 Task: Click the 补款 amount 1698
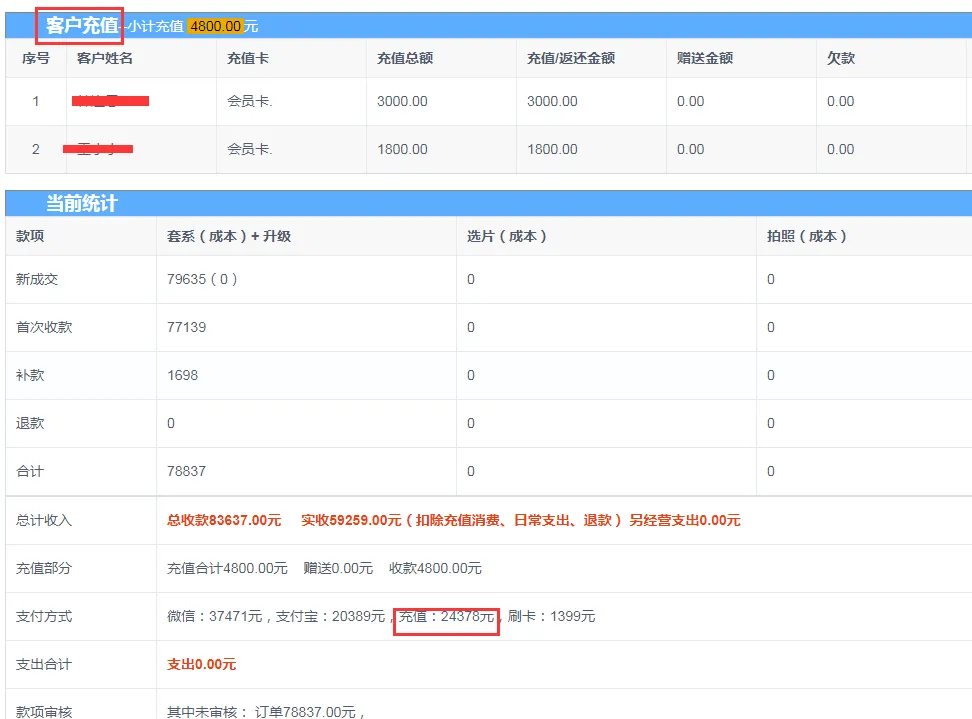tap(183, 375)
